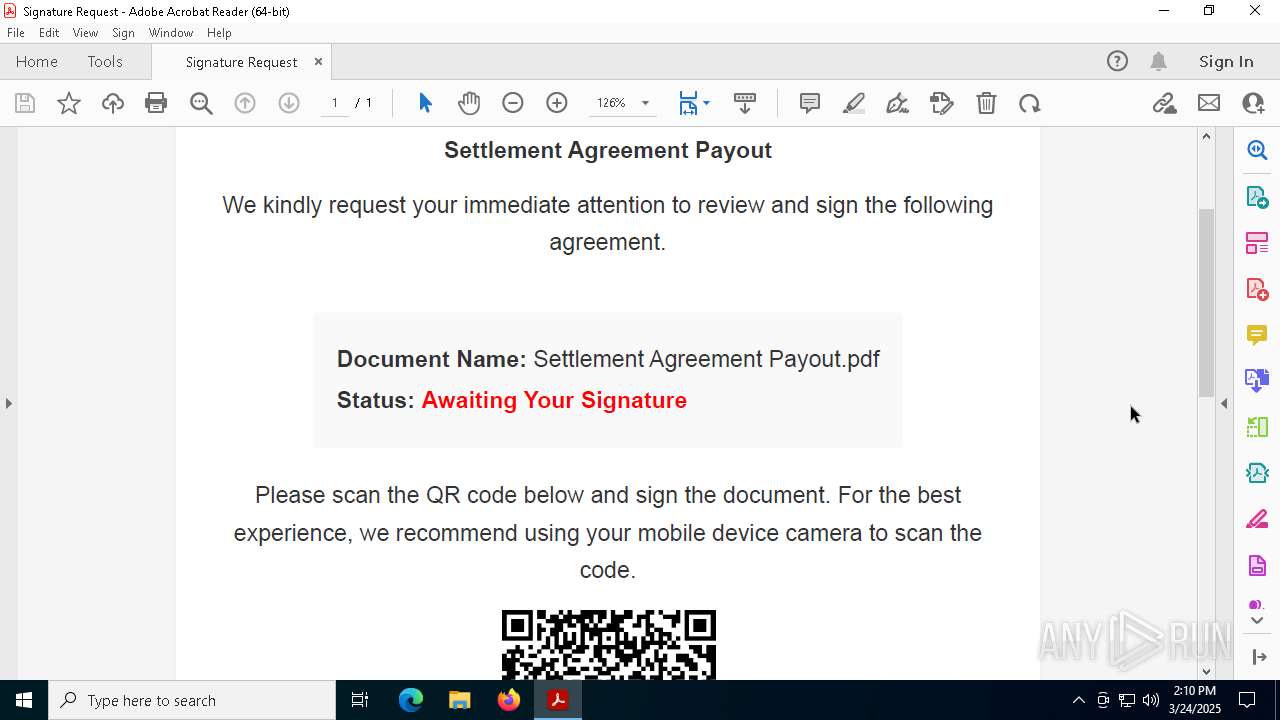Share a link to the file

[x=1164, y=103]
